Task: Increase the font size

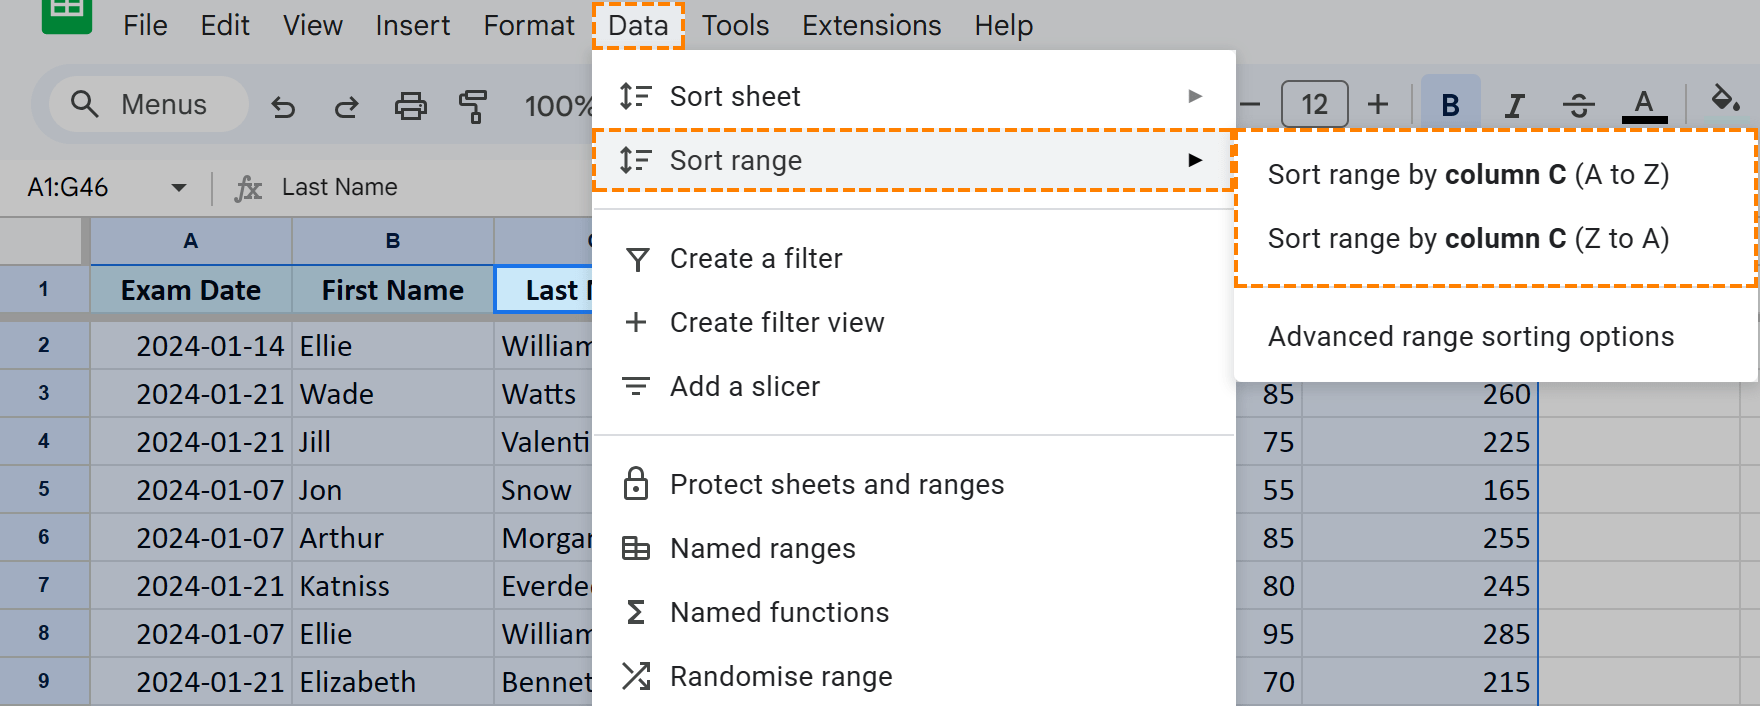Action: (1378, 104)
